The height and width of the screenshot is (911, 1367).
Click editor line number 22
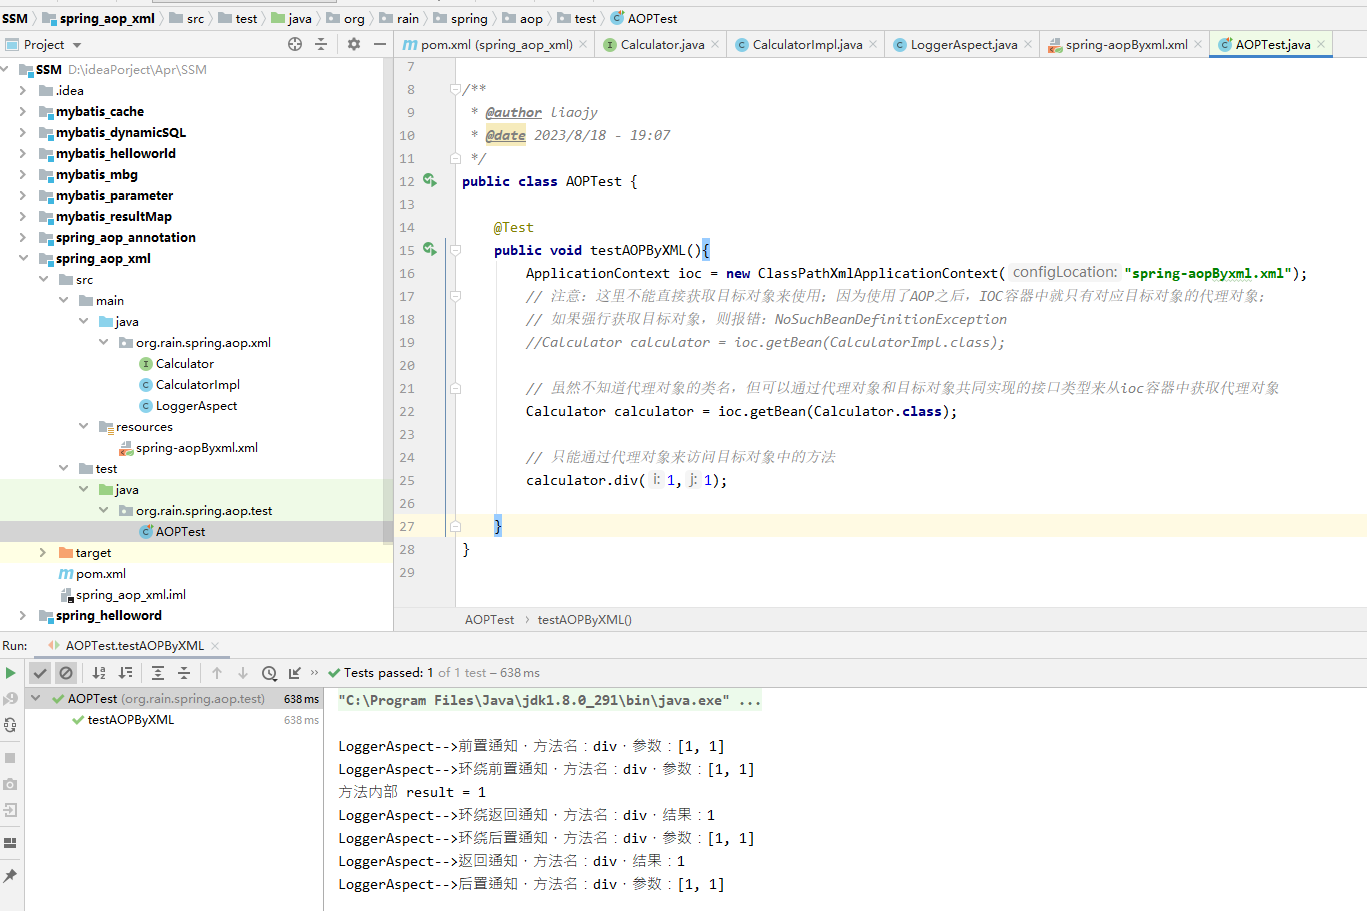pyautogui.click(x=407, y=411)
